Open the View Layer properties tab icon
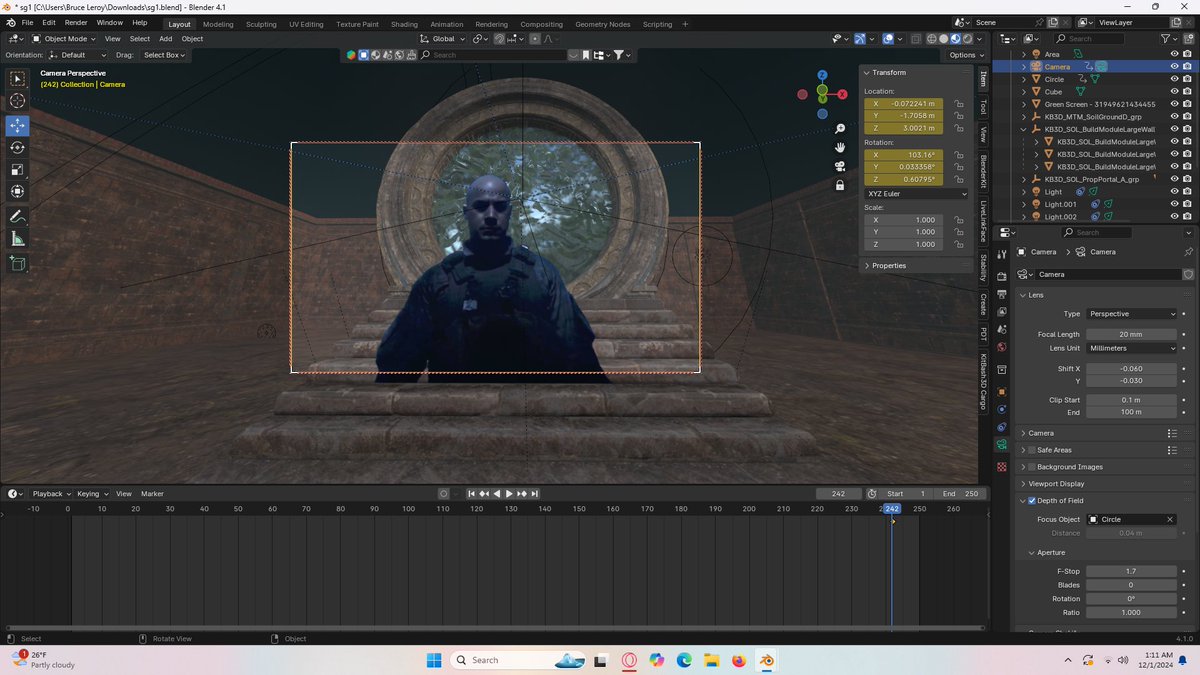Image resolution: width=1200 pixels, height=675 pixels. click(1002, 311)
